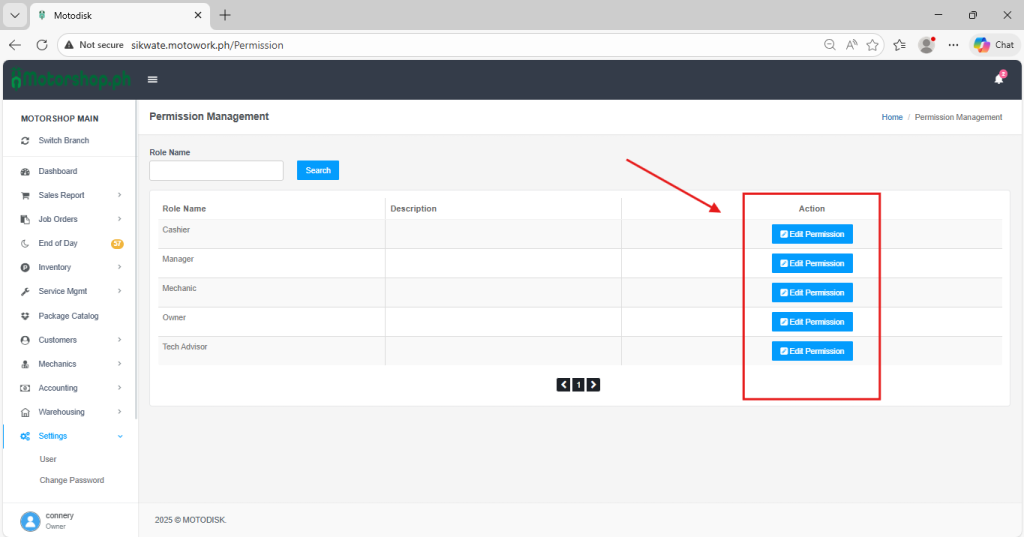Click the browser refresh icon
Viewport: 1024px width, 537px height.
click(42, 45)
